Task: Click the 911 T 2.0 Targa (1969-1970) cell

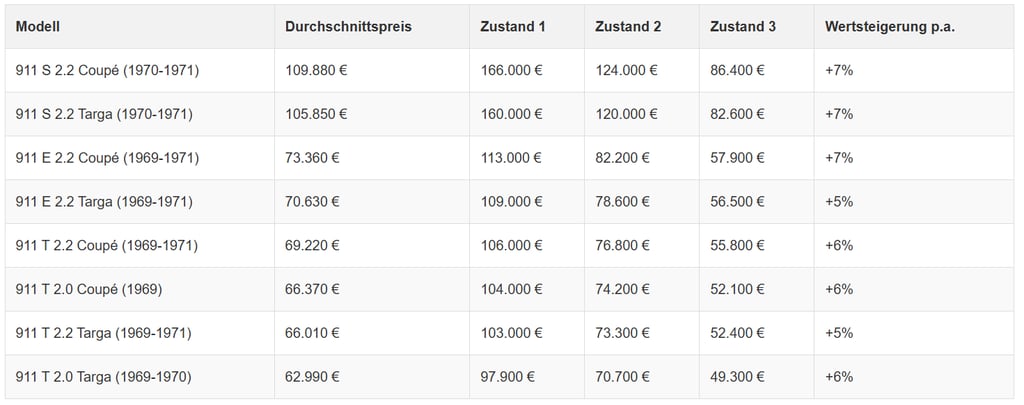Action: tap(140, 377)
